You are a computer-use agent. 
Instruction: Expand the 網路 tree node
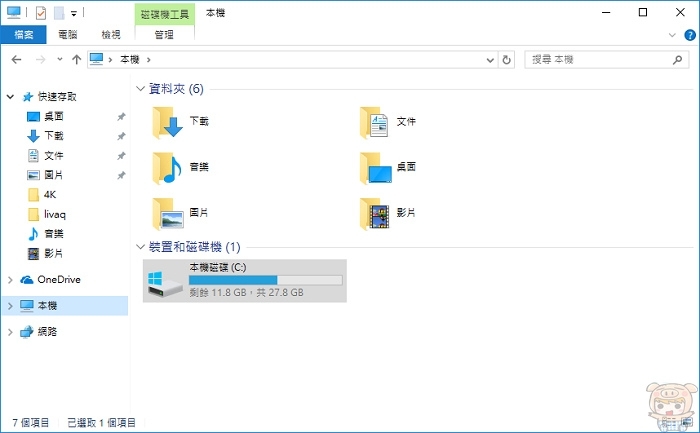[x=10, y=332]
